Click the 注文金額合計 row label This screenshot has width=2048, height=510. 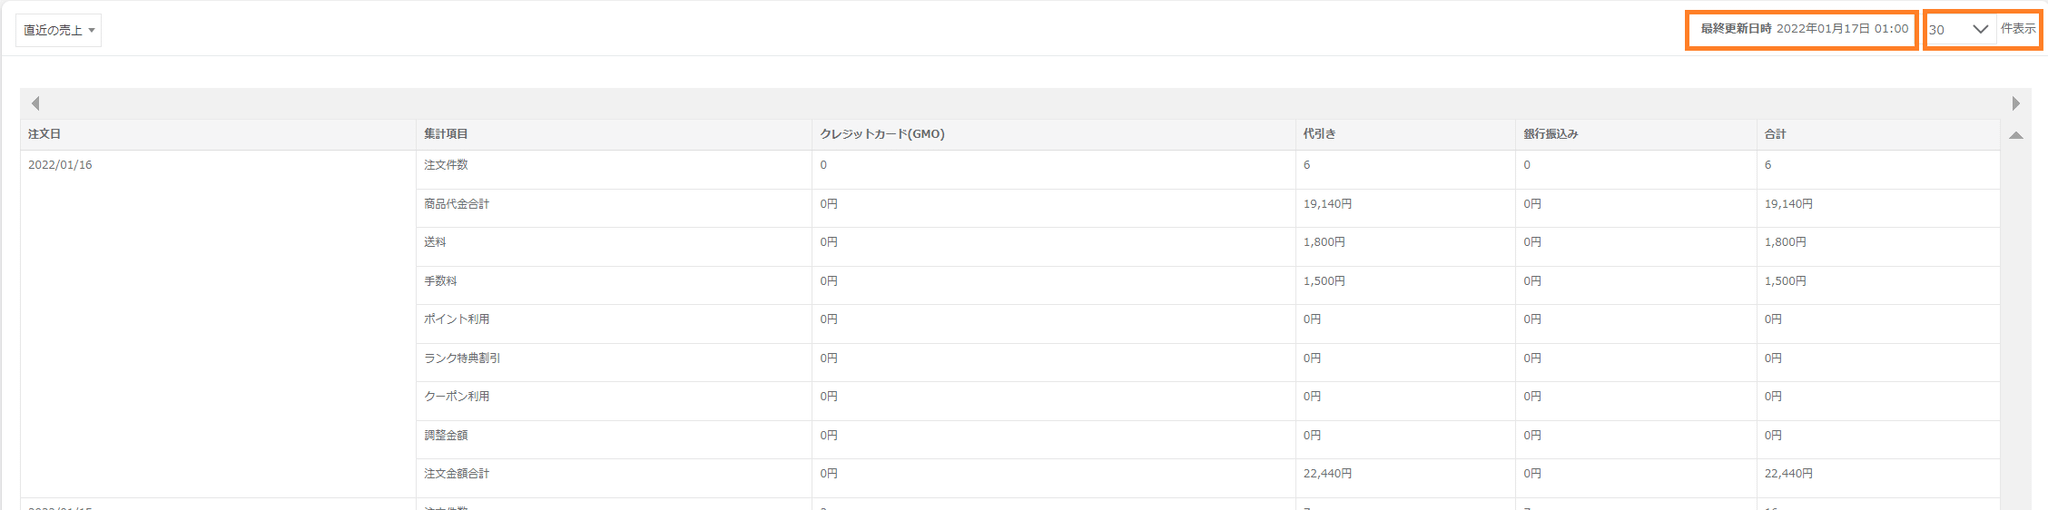(x=457, y=474)
